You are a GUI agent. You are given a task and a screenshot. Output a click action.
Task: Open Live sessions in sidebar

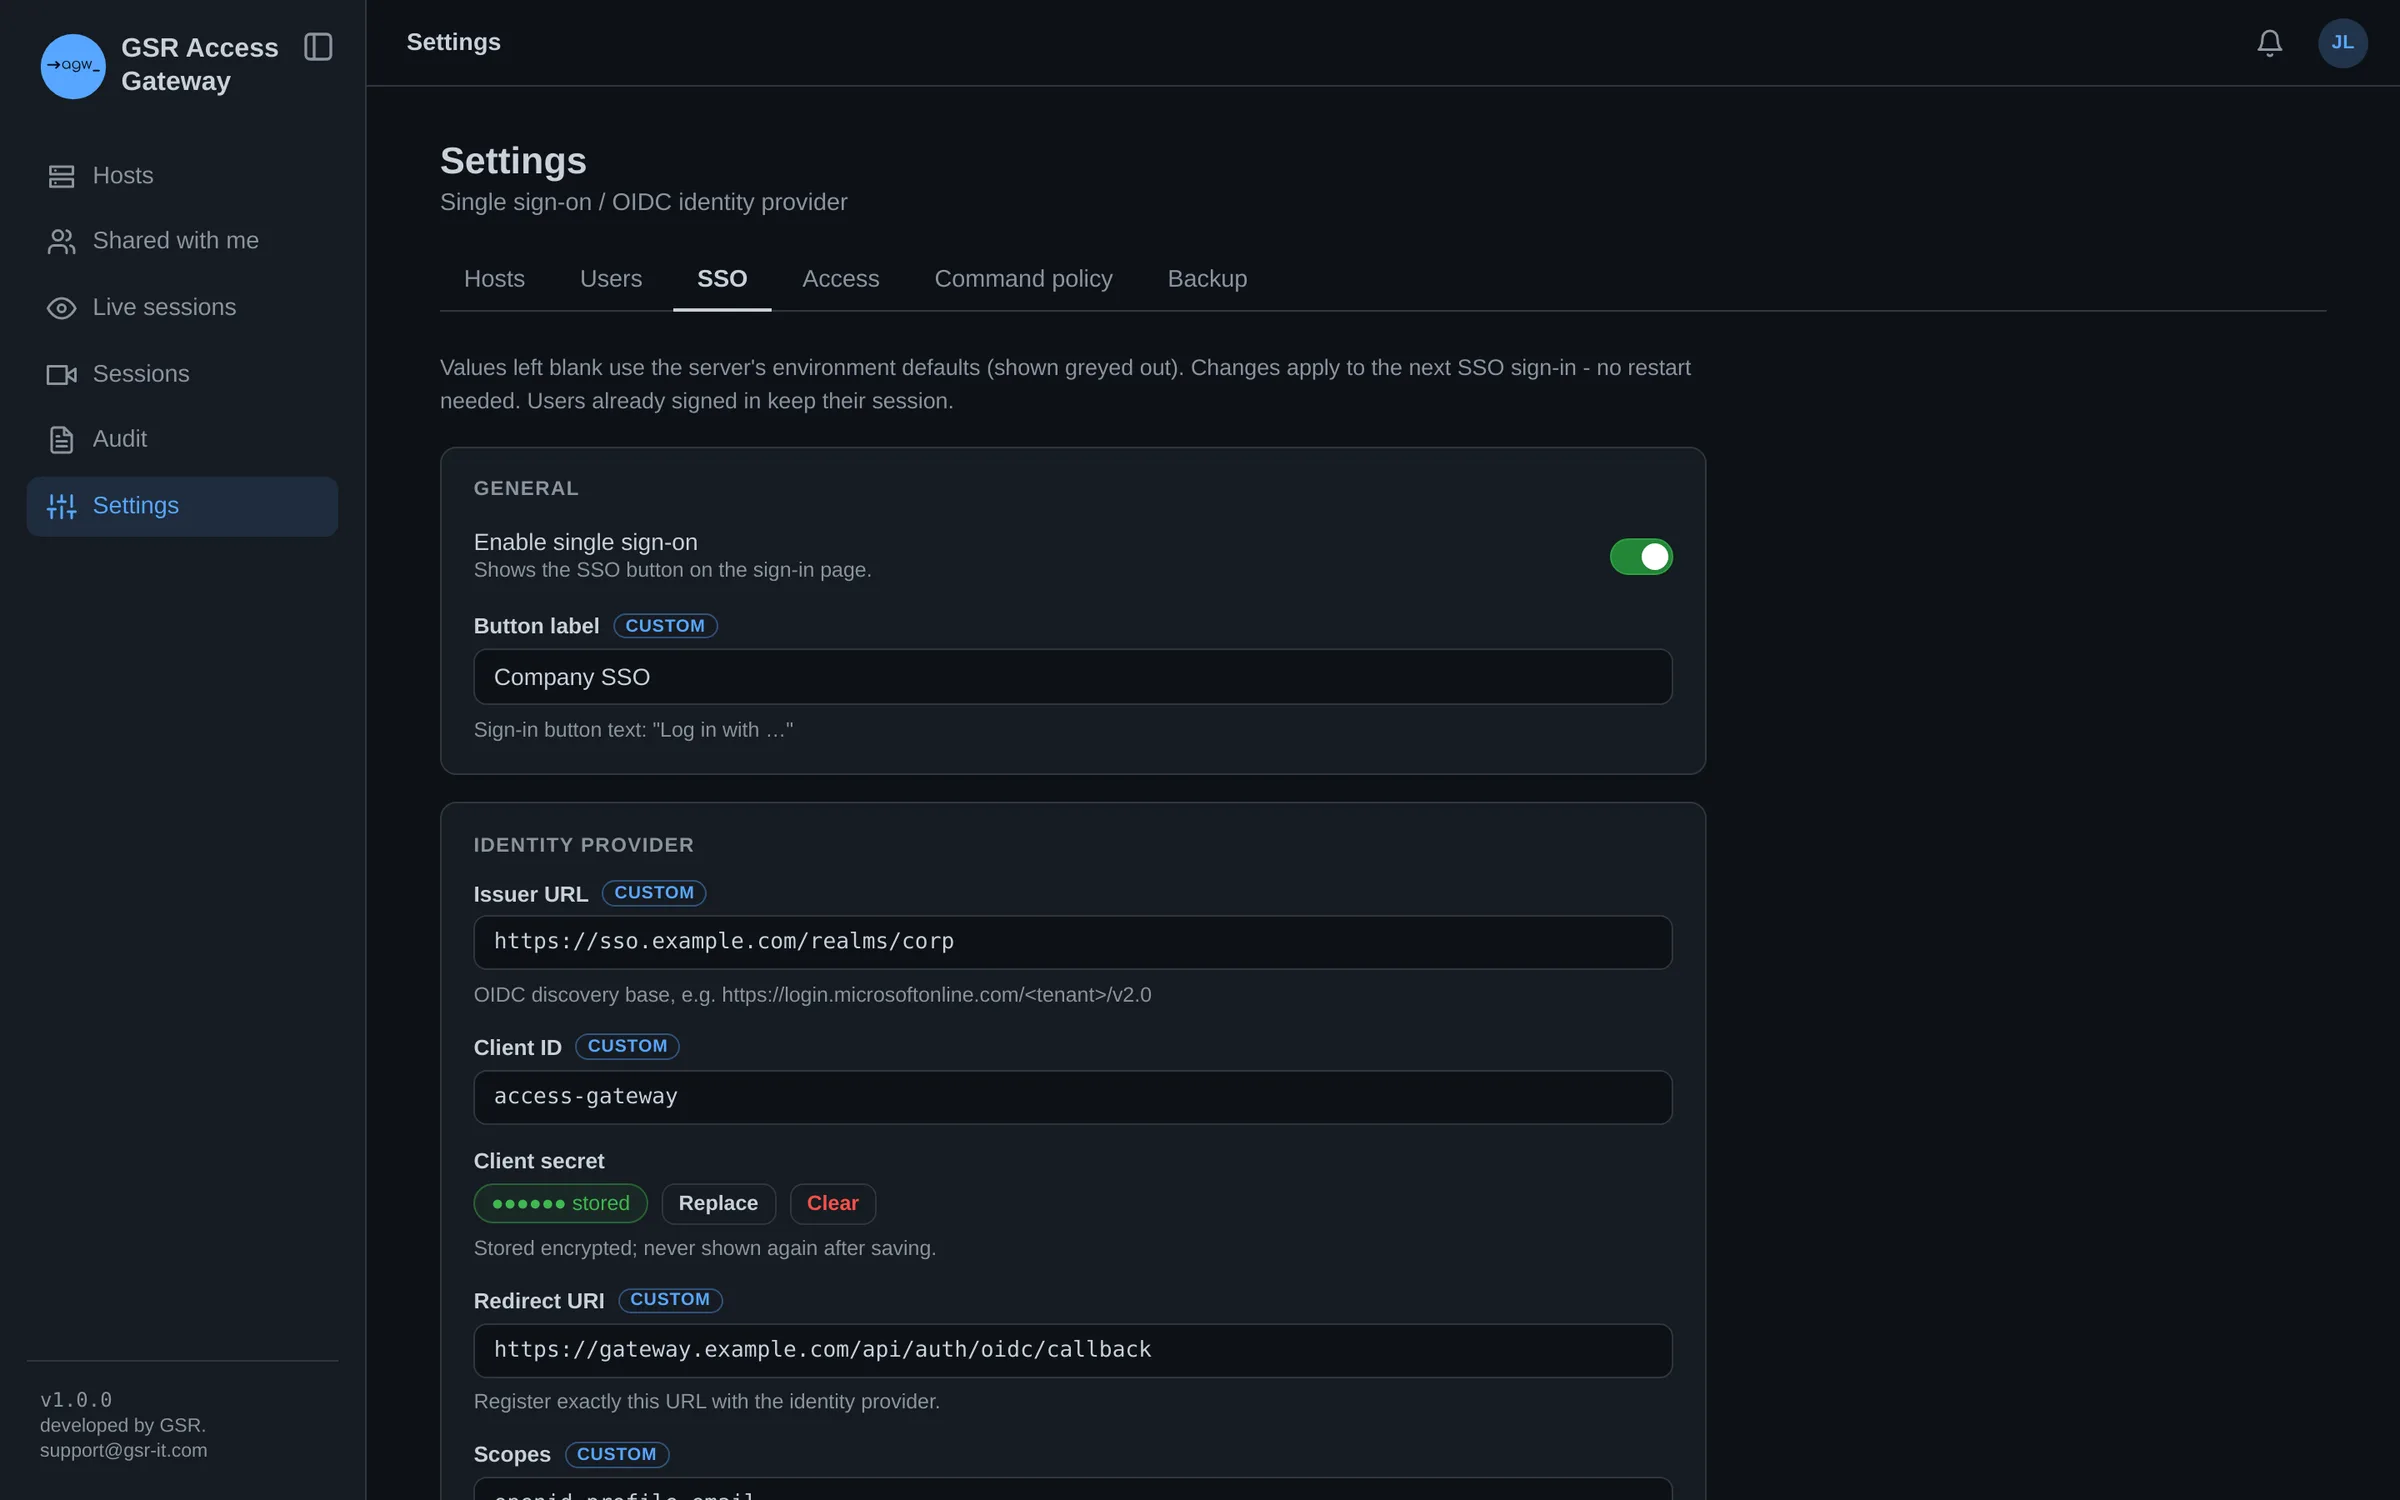tap(182, 308)
